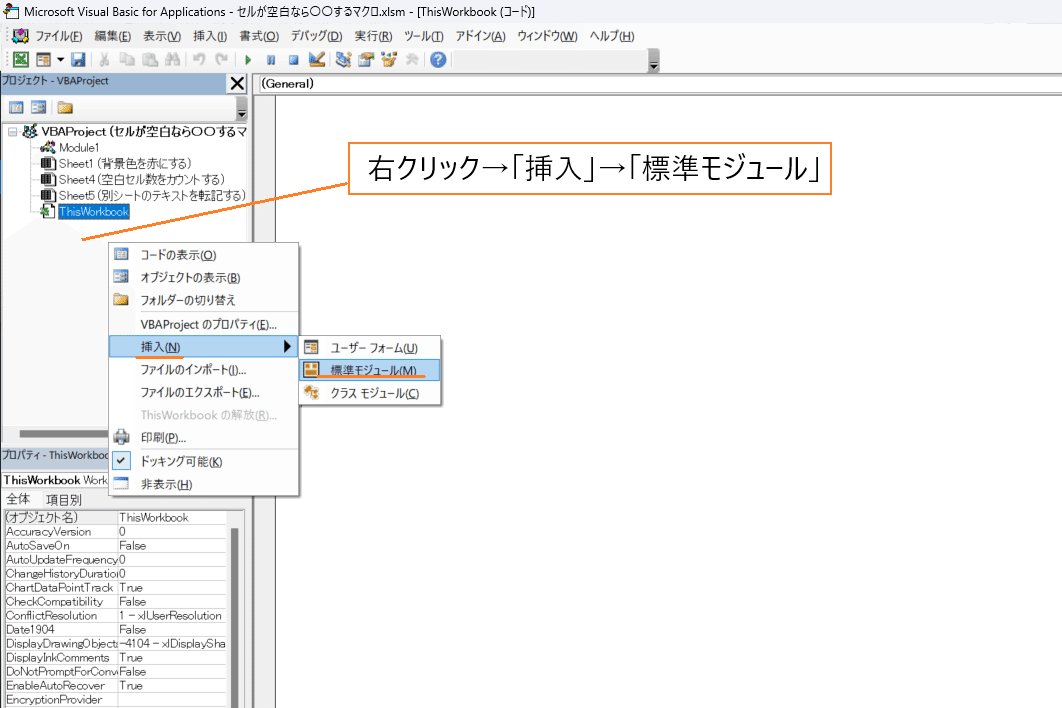Open the ヘルプ(H) menu
1062x708 pixels.
point(612,36)
